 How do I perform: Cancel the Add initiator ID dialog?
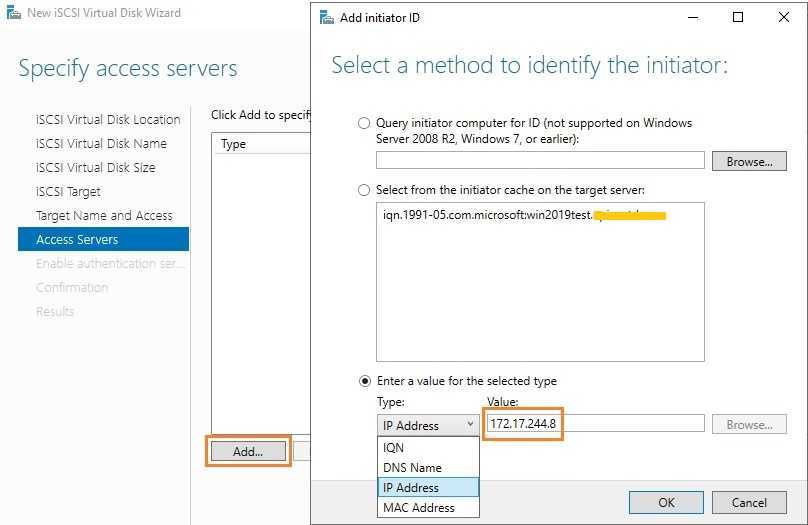[749, 502]
